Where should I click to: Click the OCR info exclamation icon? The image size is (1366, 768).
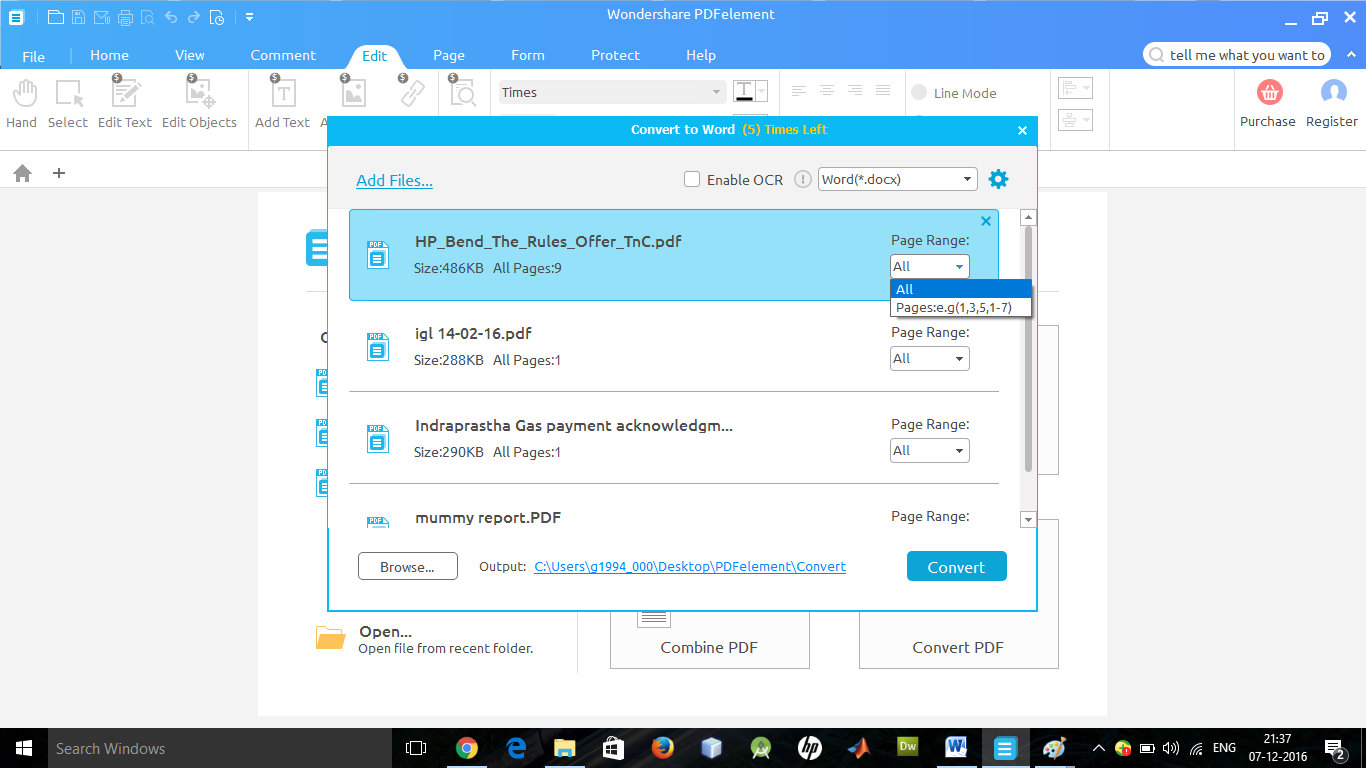tap(802, 179)
